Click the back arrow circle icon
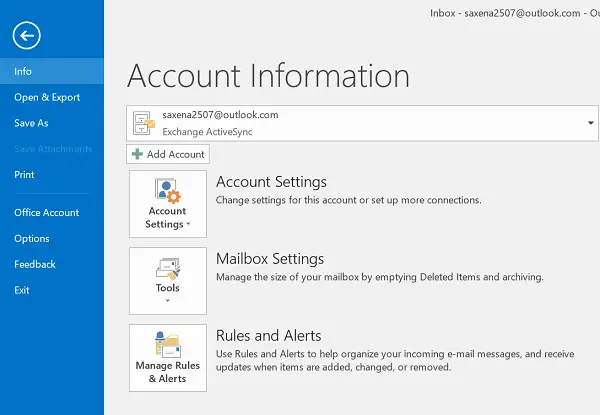Image resolution: width=600 pixels, height=415 pixels. (x=26, y=36)
